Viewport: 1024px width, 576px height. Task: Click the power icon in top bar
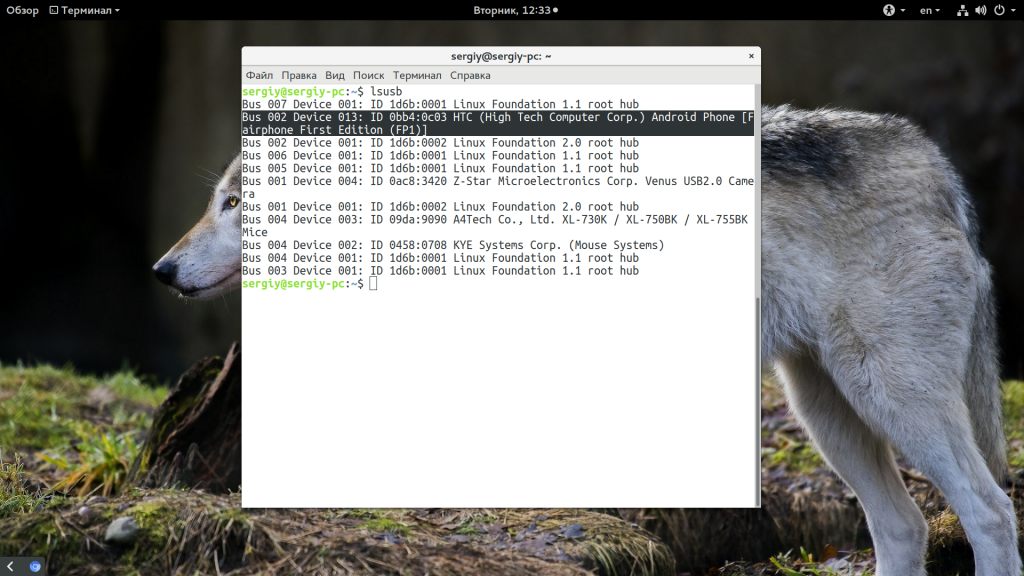pos(997,10)
